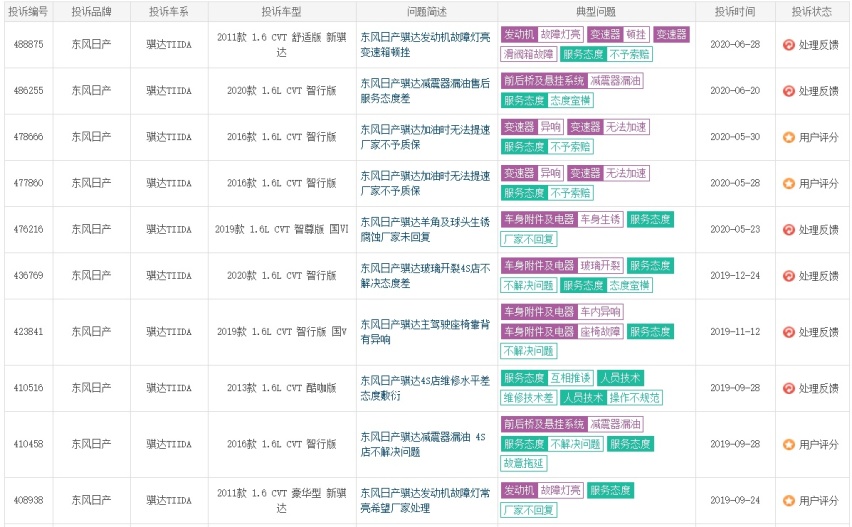Select the 车内异响 tag in row 423841
Screen dimensions: 852x527
tap(600, 312)
